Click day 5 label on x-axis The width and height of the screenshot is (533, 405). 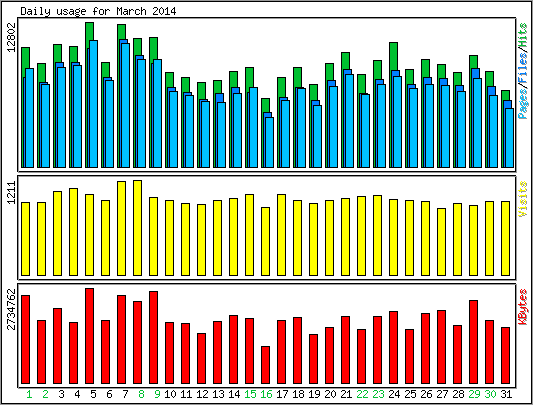tap(93, 394)
